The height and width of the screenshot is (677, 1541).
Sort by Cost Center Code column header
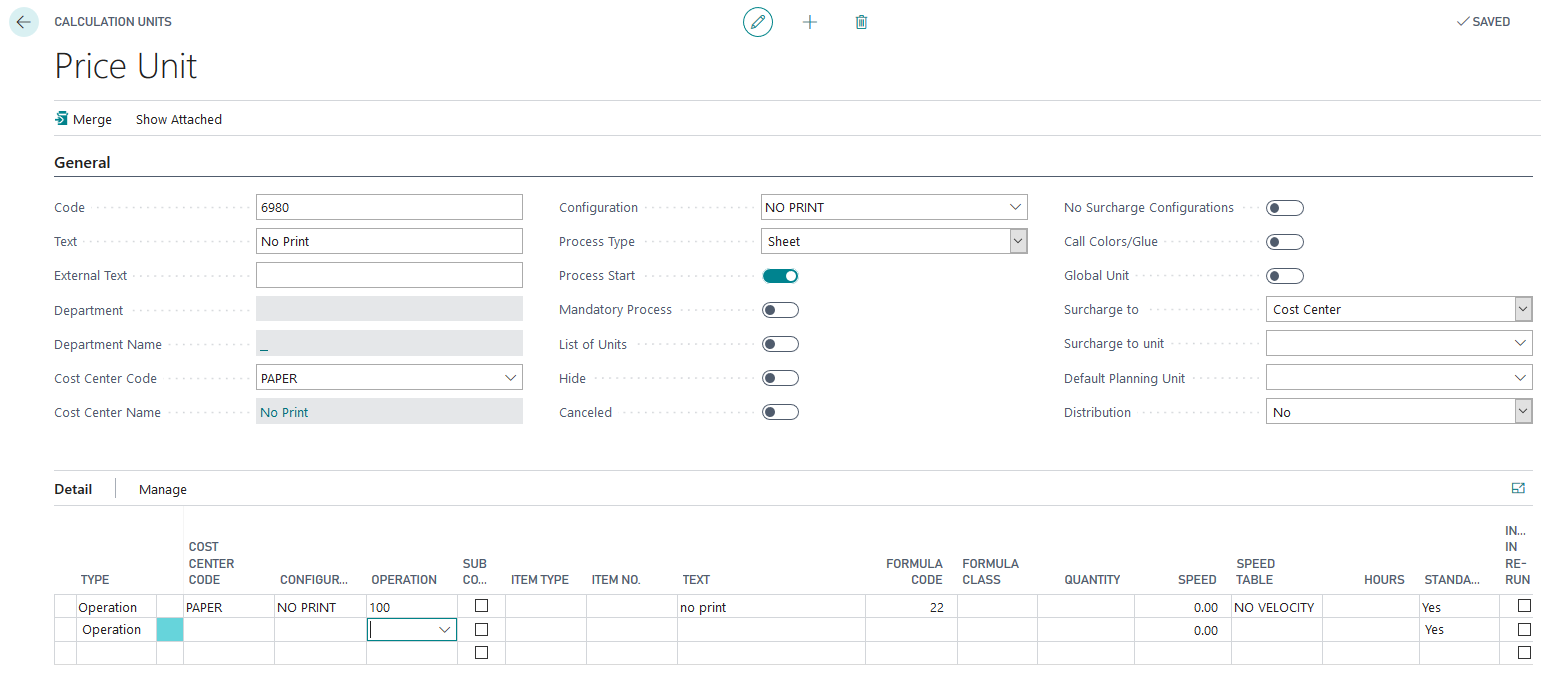point(211,563)
